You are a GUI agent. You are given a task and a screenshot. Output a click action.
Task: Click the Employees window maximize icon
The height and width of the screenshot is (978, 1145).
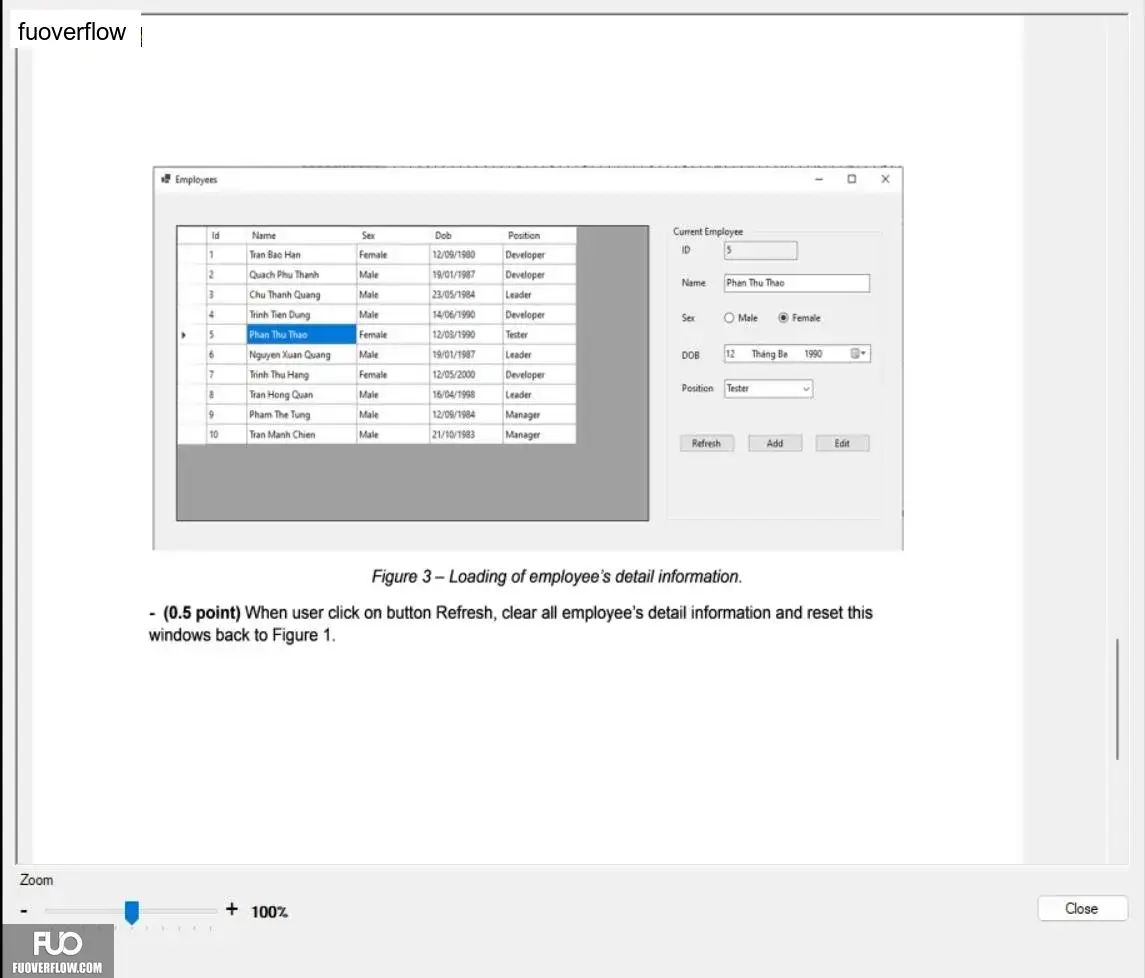pyautogui.click(x=851, y=179)
